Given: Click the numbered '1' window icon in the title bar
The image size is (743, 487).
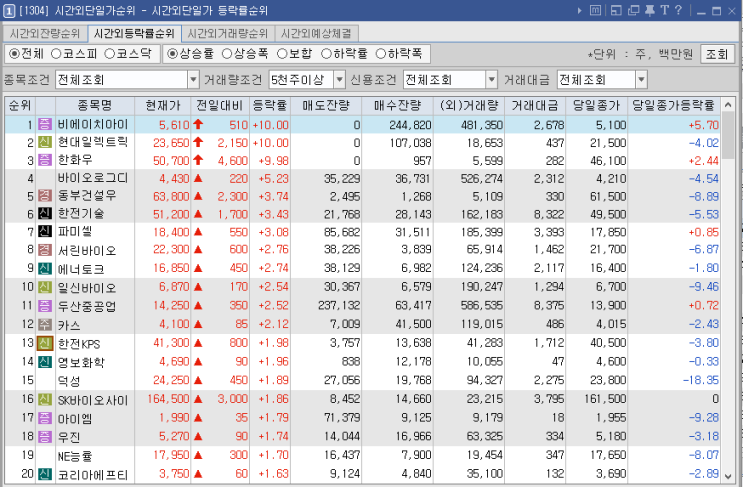Looking at the screenshot, I should tap(9, 11).
